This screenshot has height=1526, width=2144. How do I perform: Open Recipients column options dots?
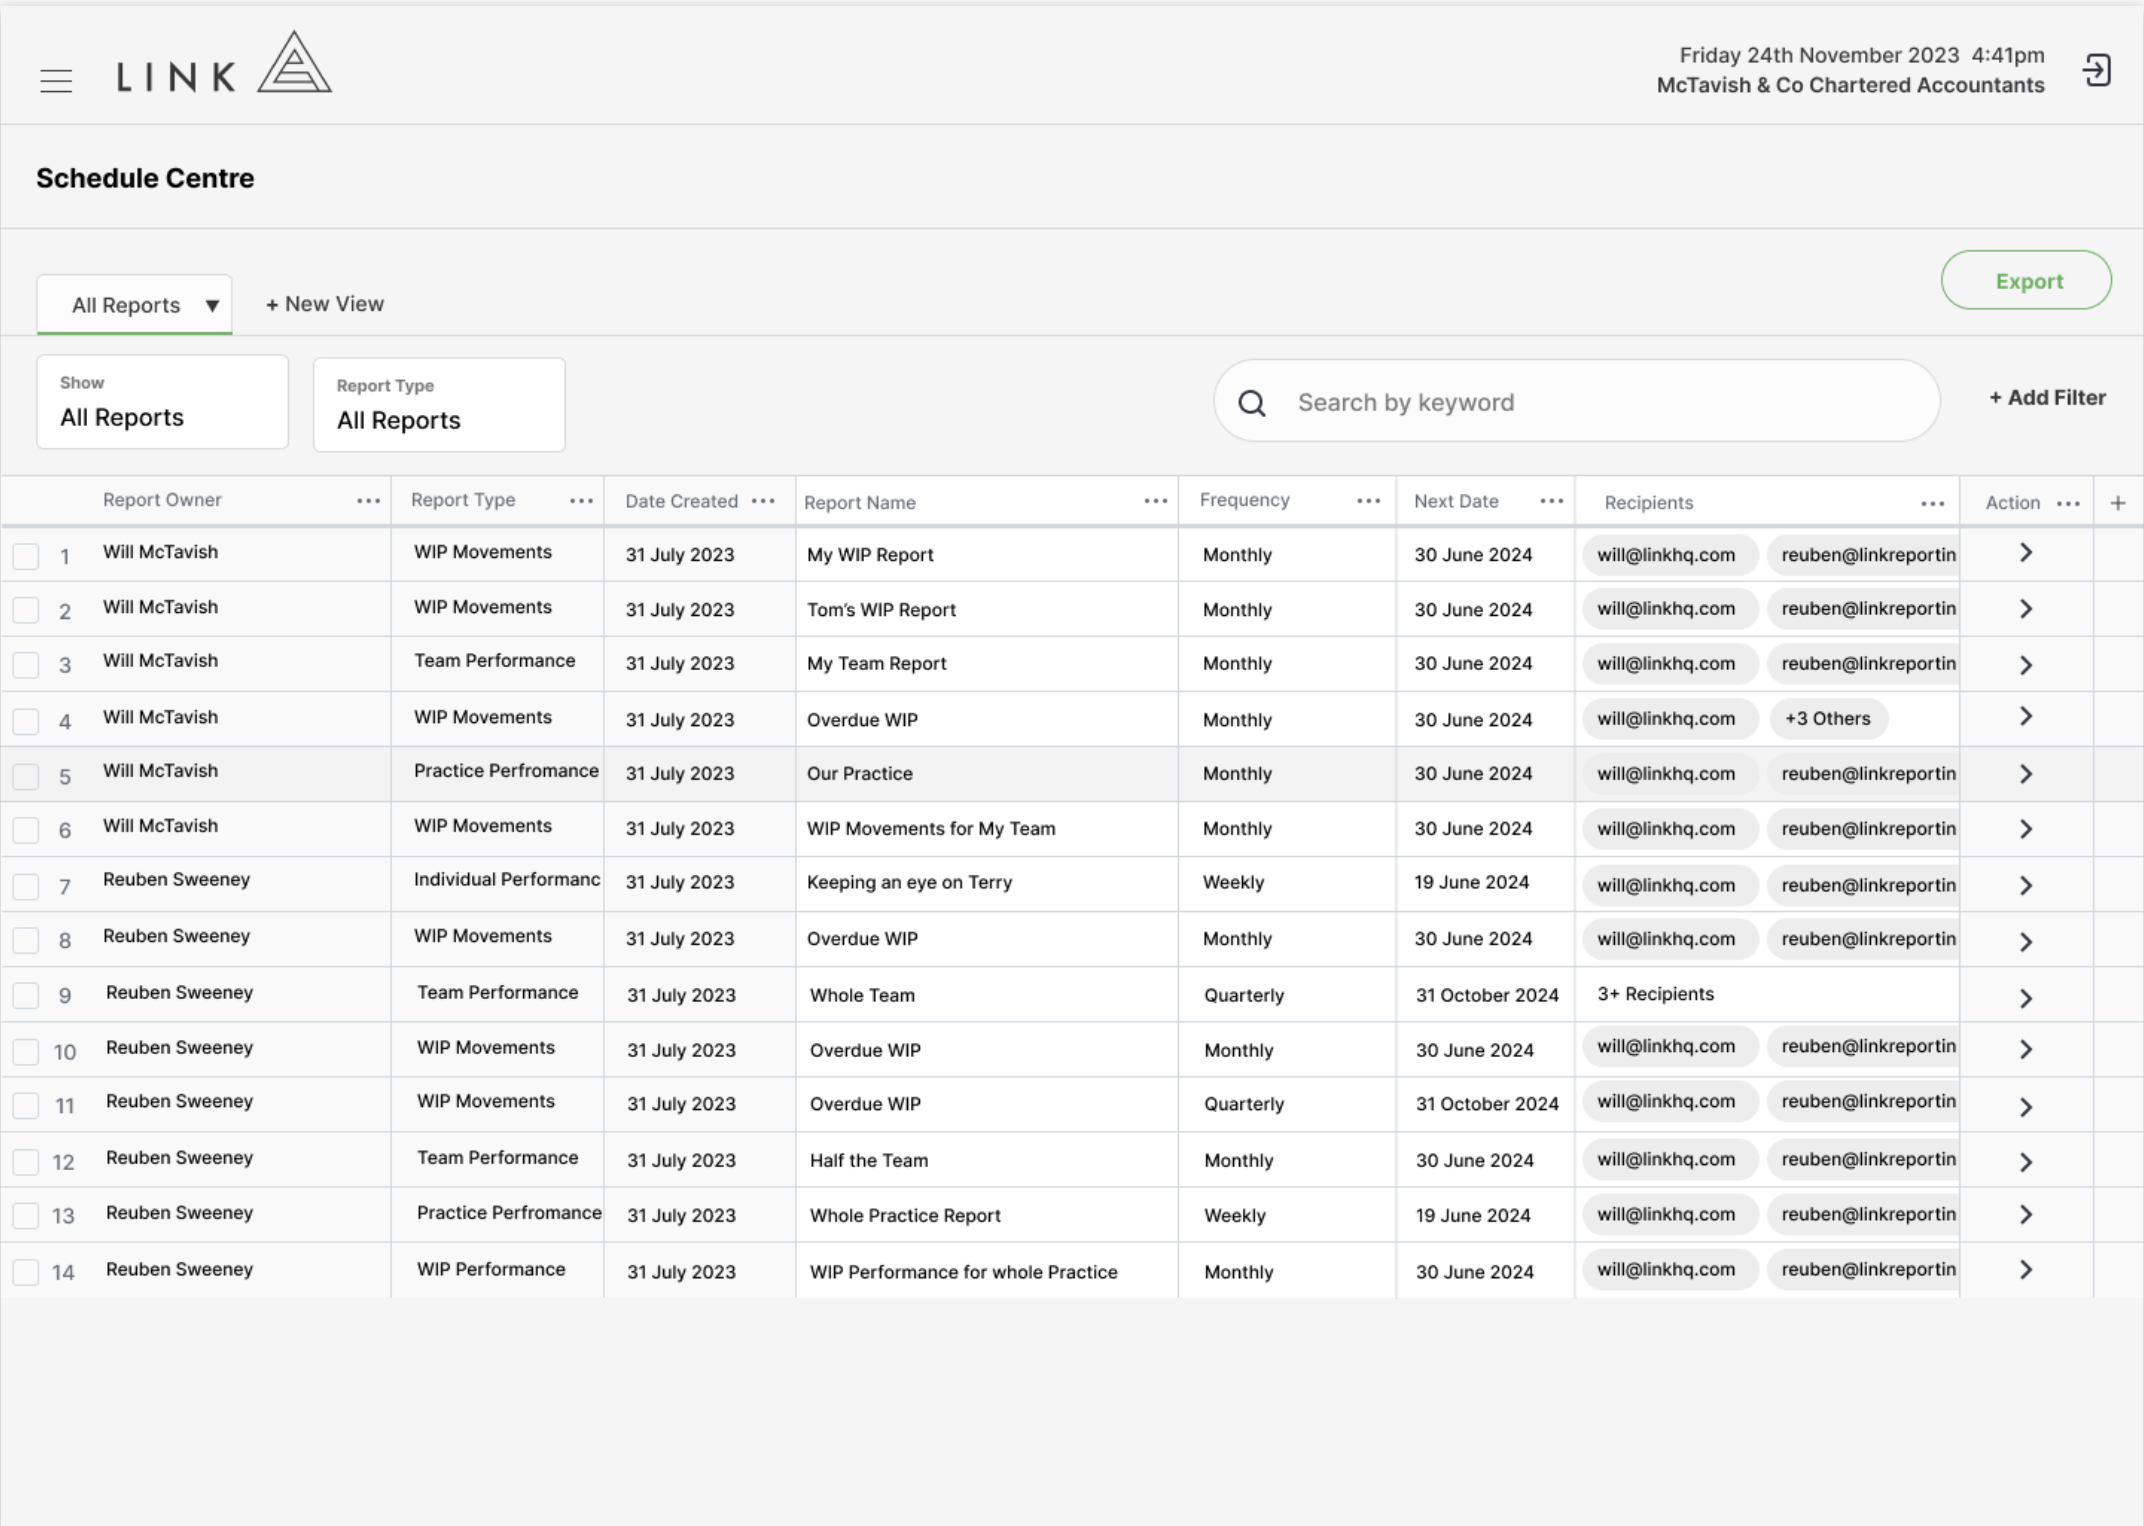(1933, 504)
